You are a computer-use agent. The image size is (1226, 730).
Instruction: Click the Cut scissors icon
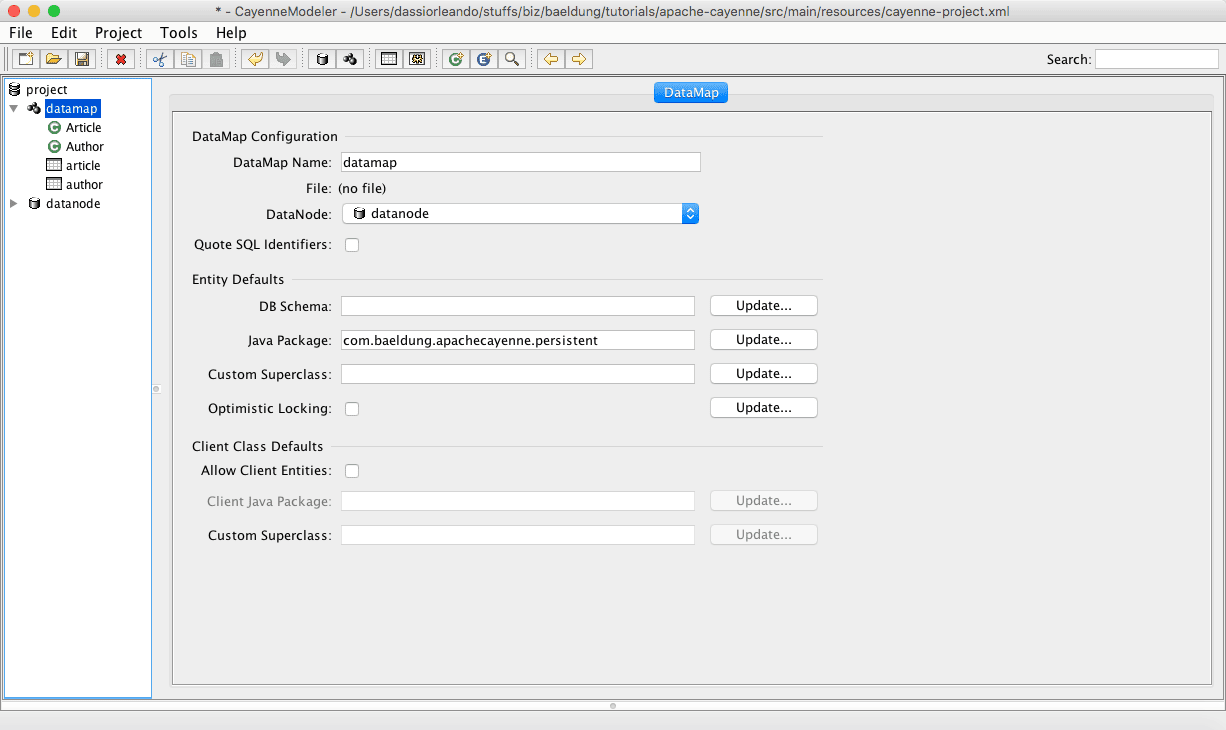(x=160, y=60)
